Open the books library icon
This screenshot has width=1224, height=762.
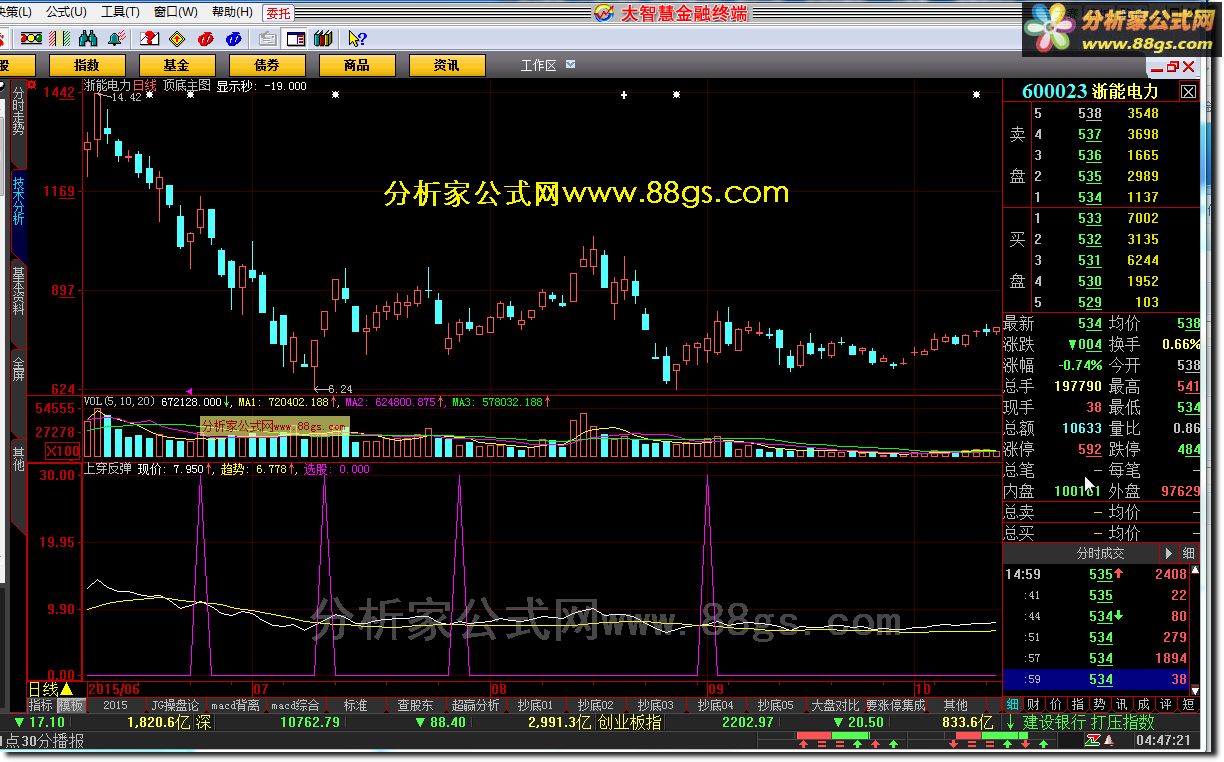pos(322,39)
